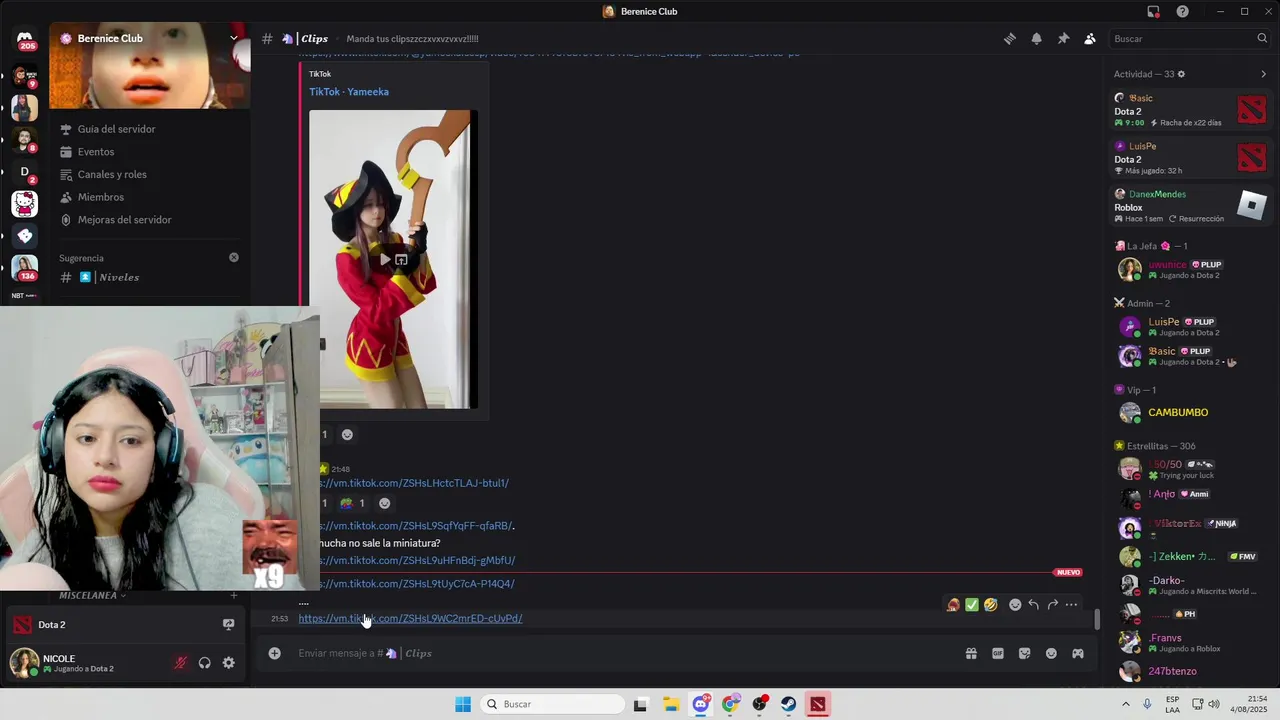Screen dimensions: 1280x720
Task: Dismiss the Sugerencia suggestion
Action: point(234,258)
